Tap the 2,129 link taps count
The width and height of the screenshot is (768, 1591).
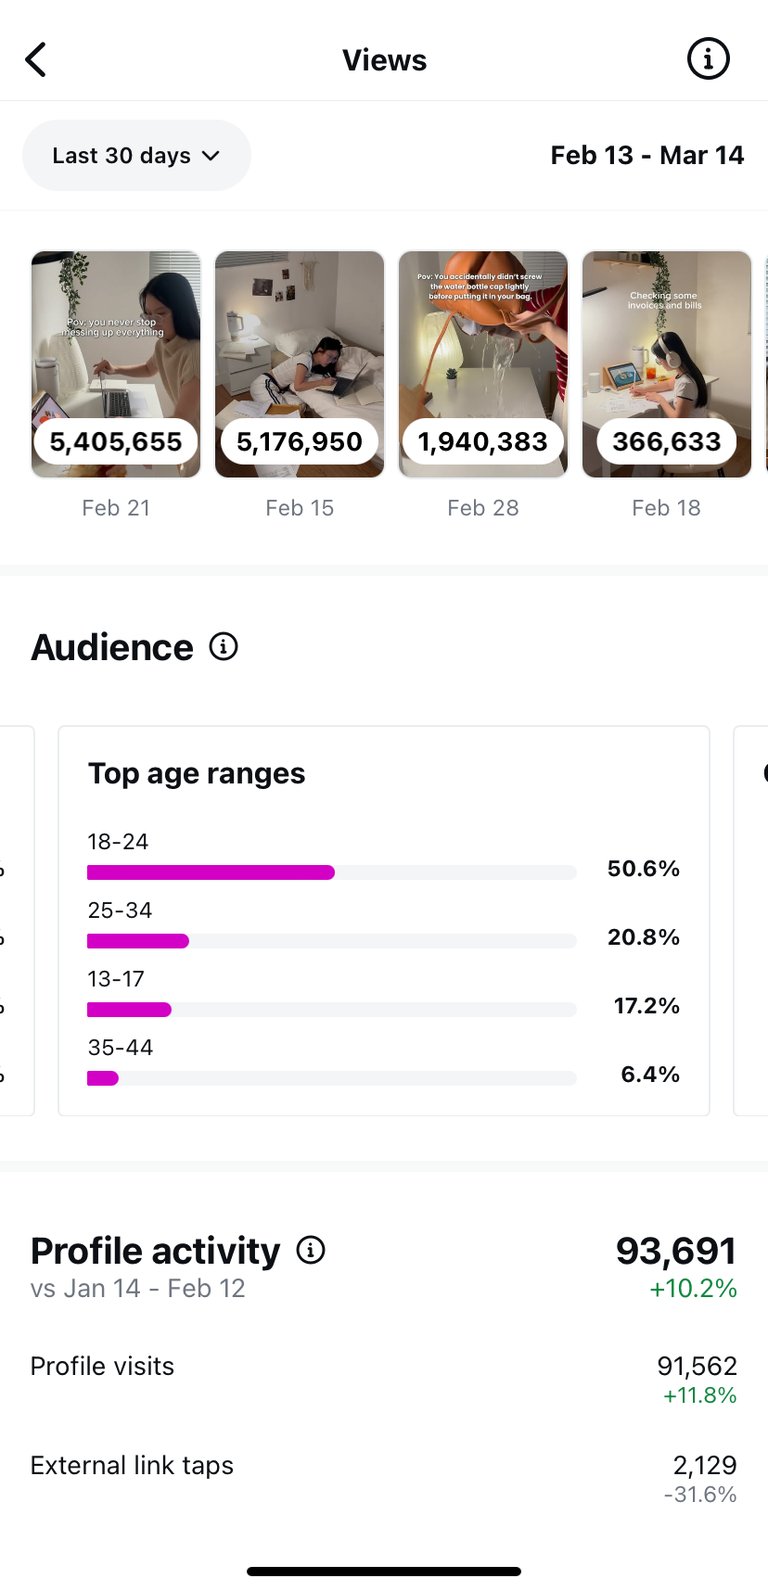point(705,1465)
